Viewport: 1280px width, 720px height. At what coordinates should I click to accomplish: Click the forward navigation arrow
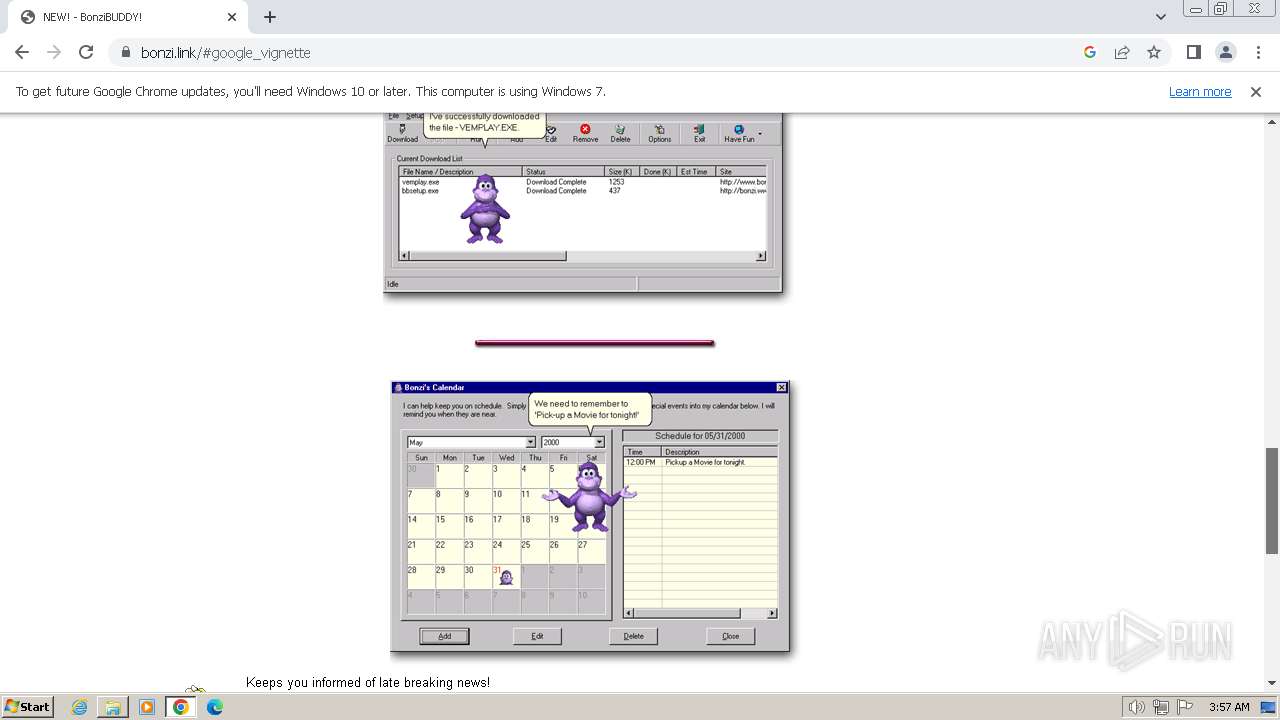point(54,53)
